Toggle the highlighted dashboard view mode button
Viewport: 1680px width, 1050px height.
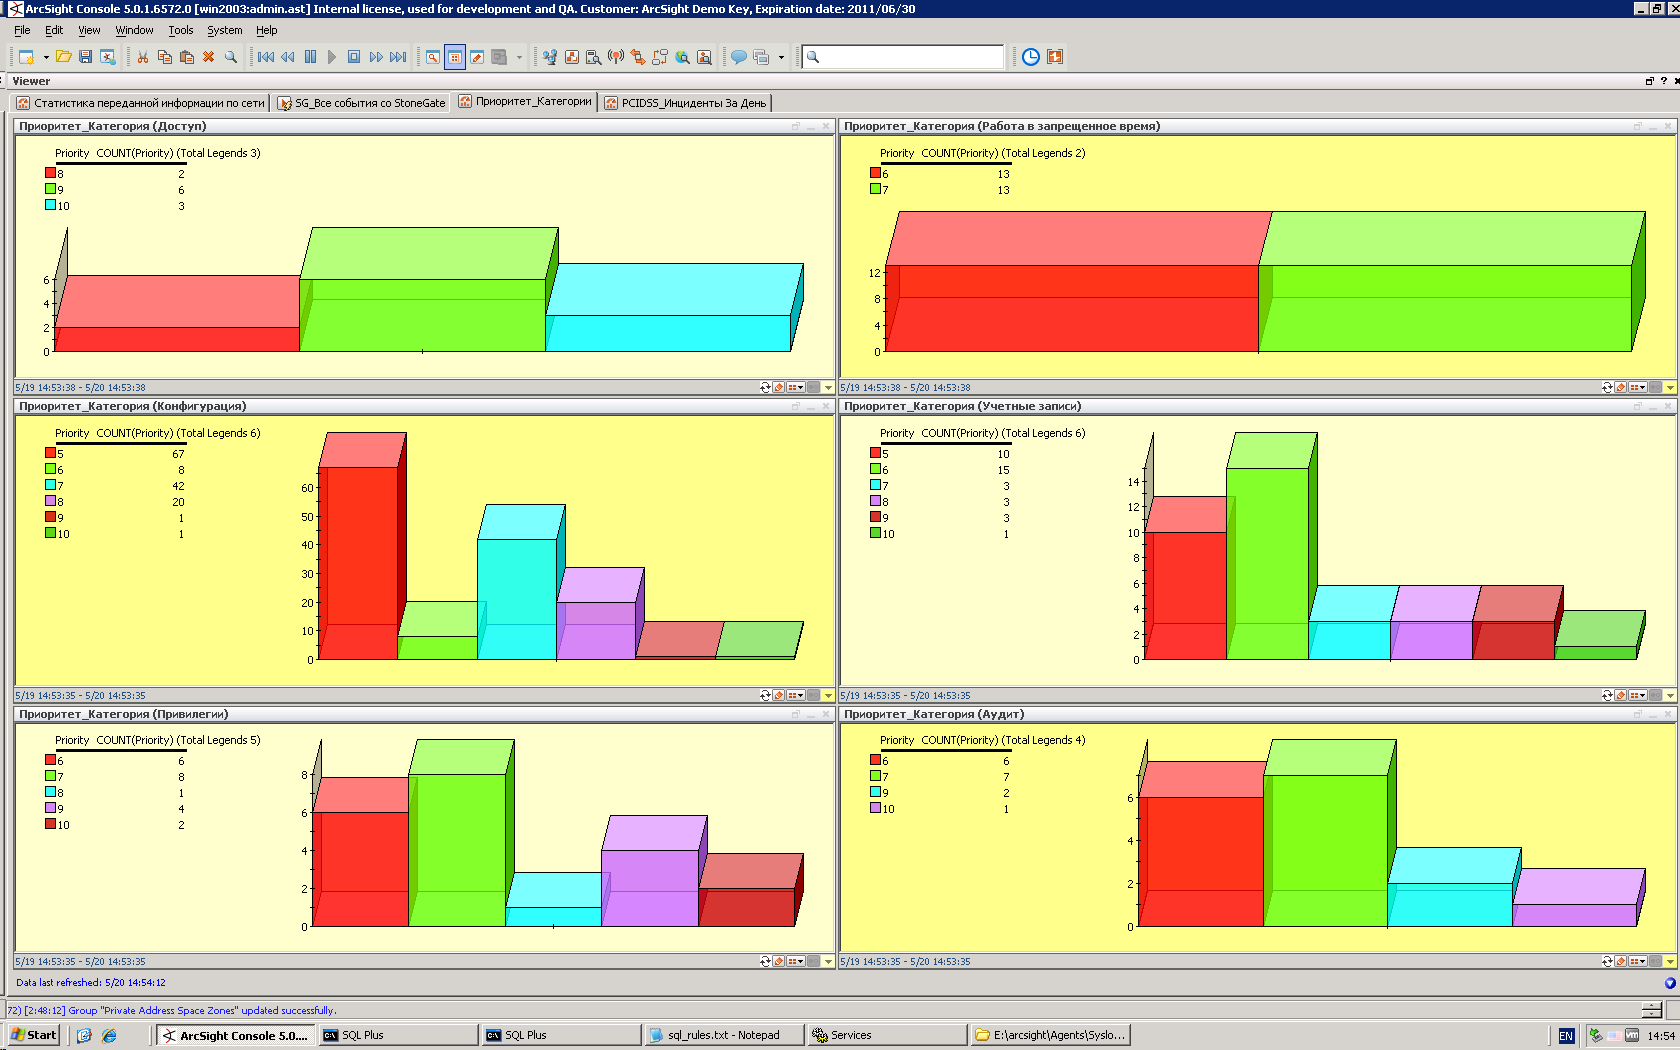coord(455,57)
